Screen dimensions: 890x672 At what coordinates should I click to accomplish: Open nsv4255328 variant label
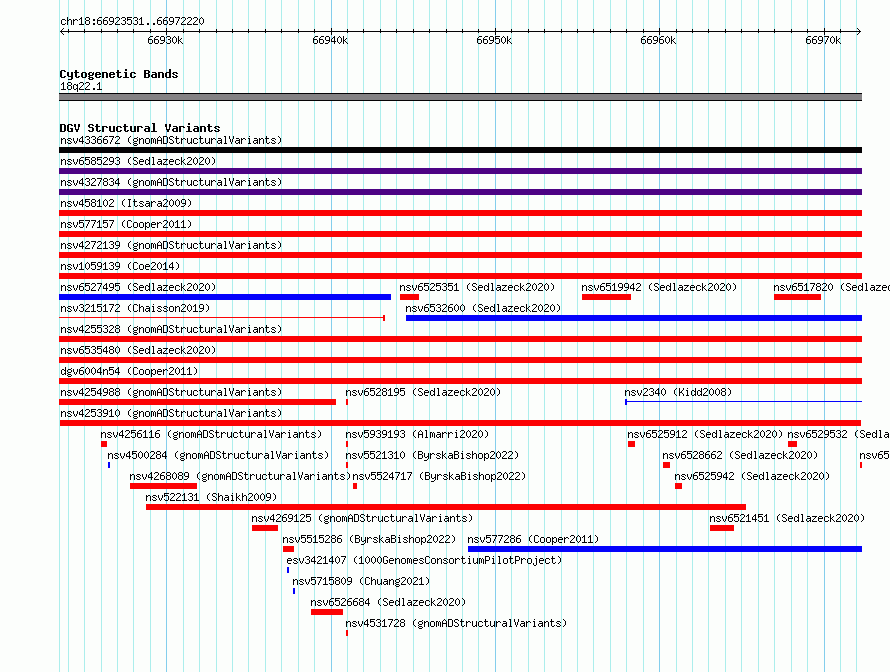tap(171, 329)
